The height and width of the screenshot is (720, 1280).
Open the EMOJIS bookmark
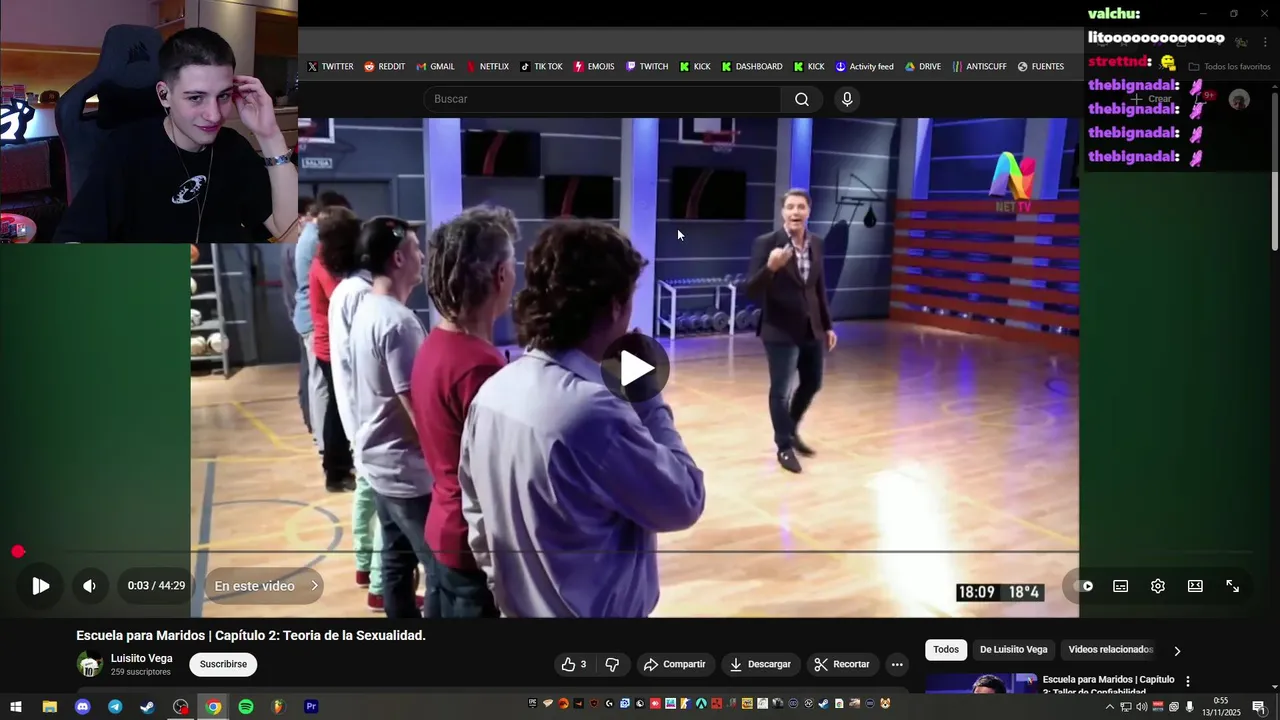(x=594, y=67)
